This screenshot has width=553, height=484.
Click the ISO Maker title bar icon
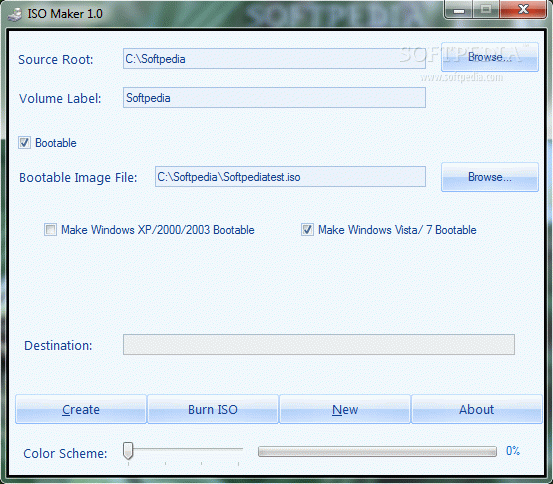coord(14,14)
